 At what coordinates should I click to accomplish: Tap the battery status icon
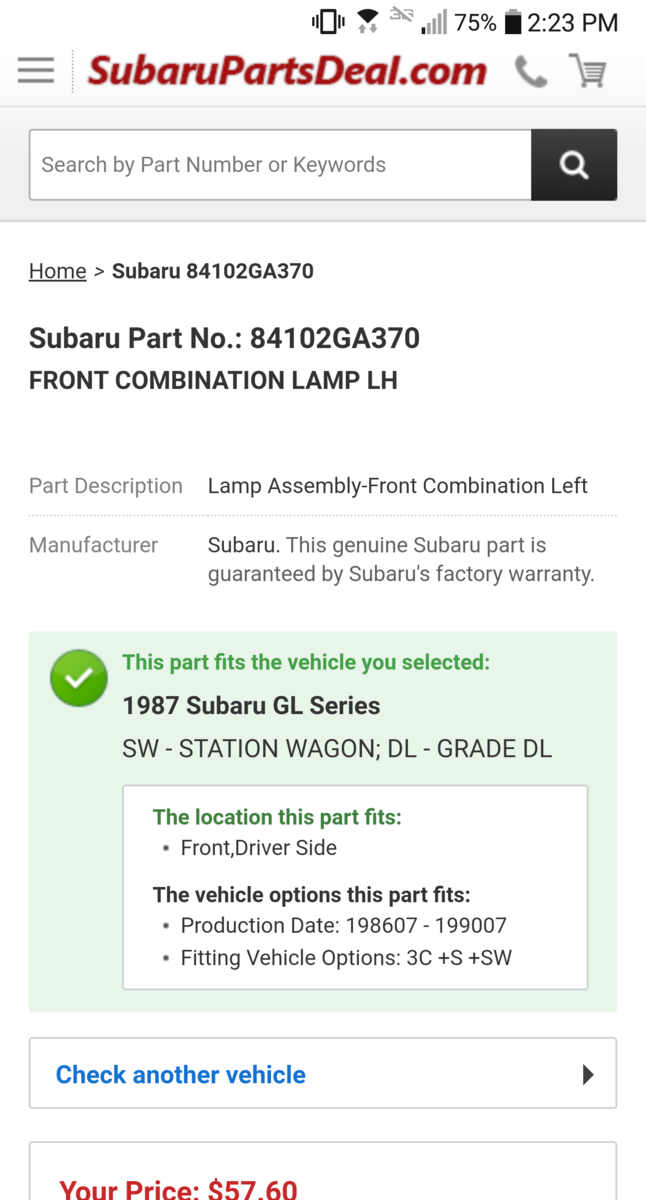coord(512,22)
